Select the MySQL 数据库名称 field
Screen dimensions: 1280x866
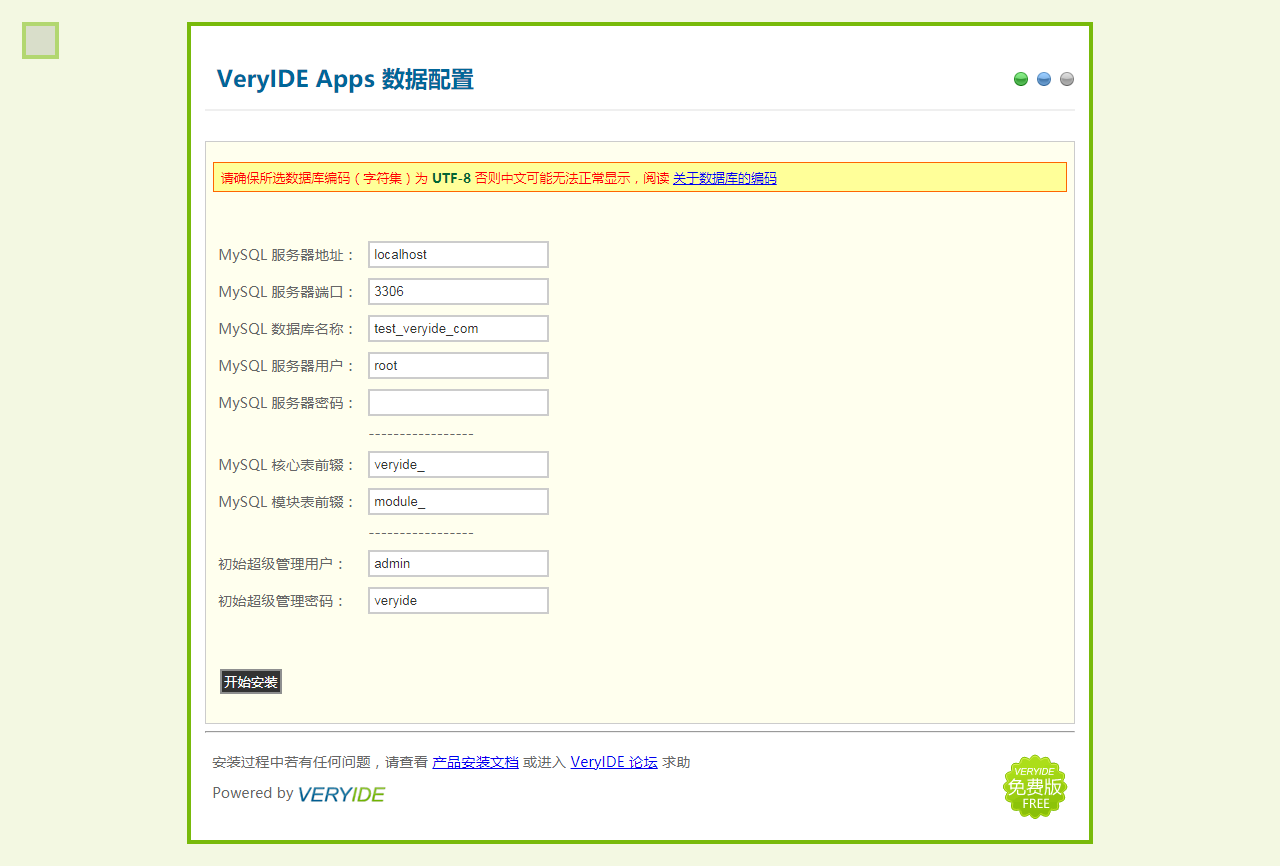458,328
